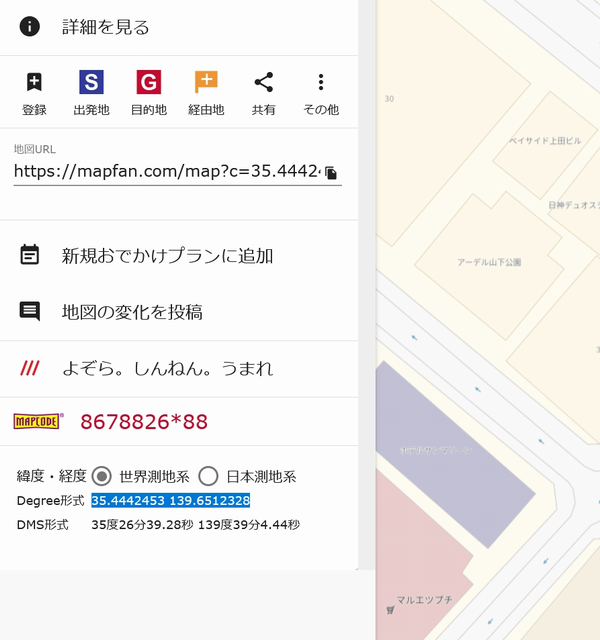Click the map URL text field
The height and width of the screenshot is (640, 600).
pyautogui.click(x=165, y=171)
